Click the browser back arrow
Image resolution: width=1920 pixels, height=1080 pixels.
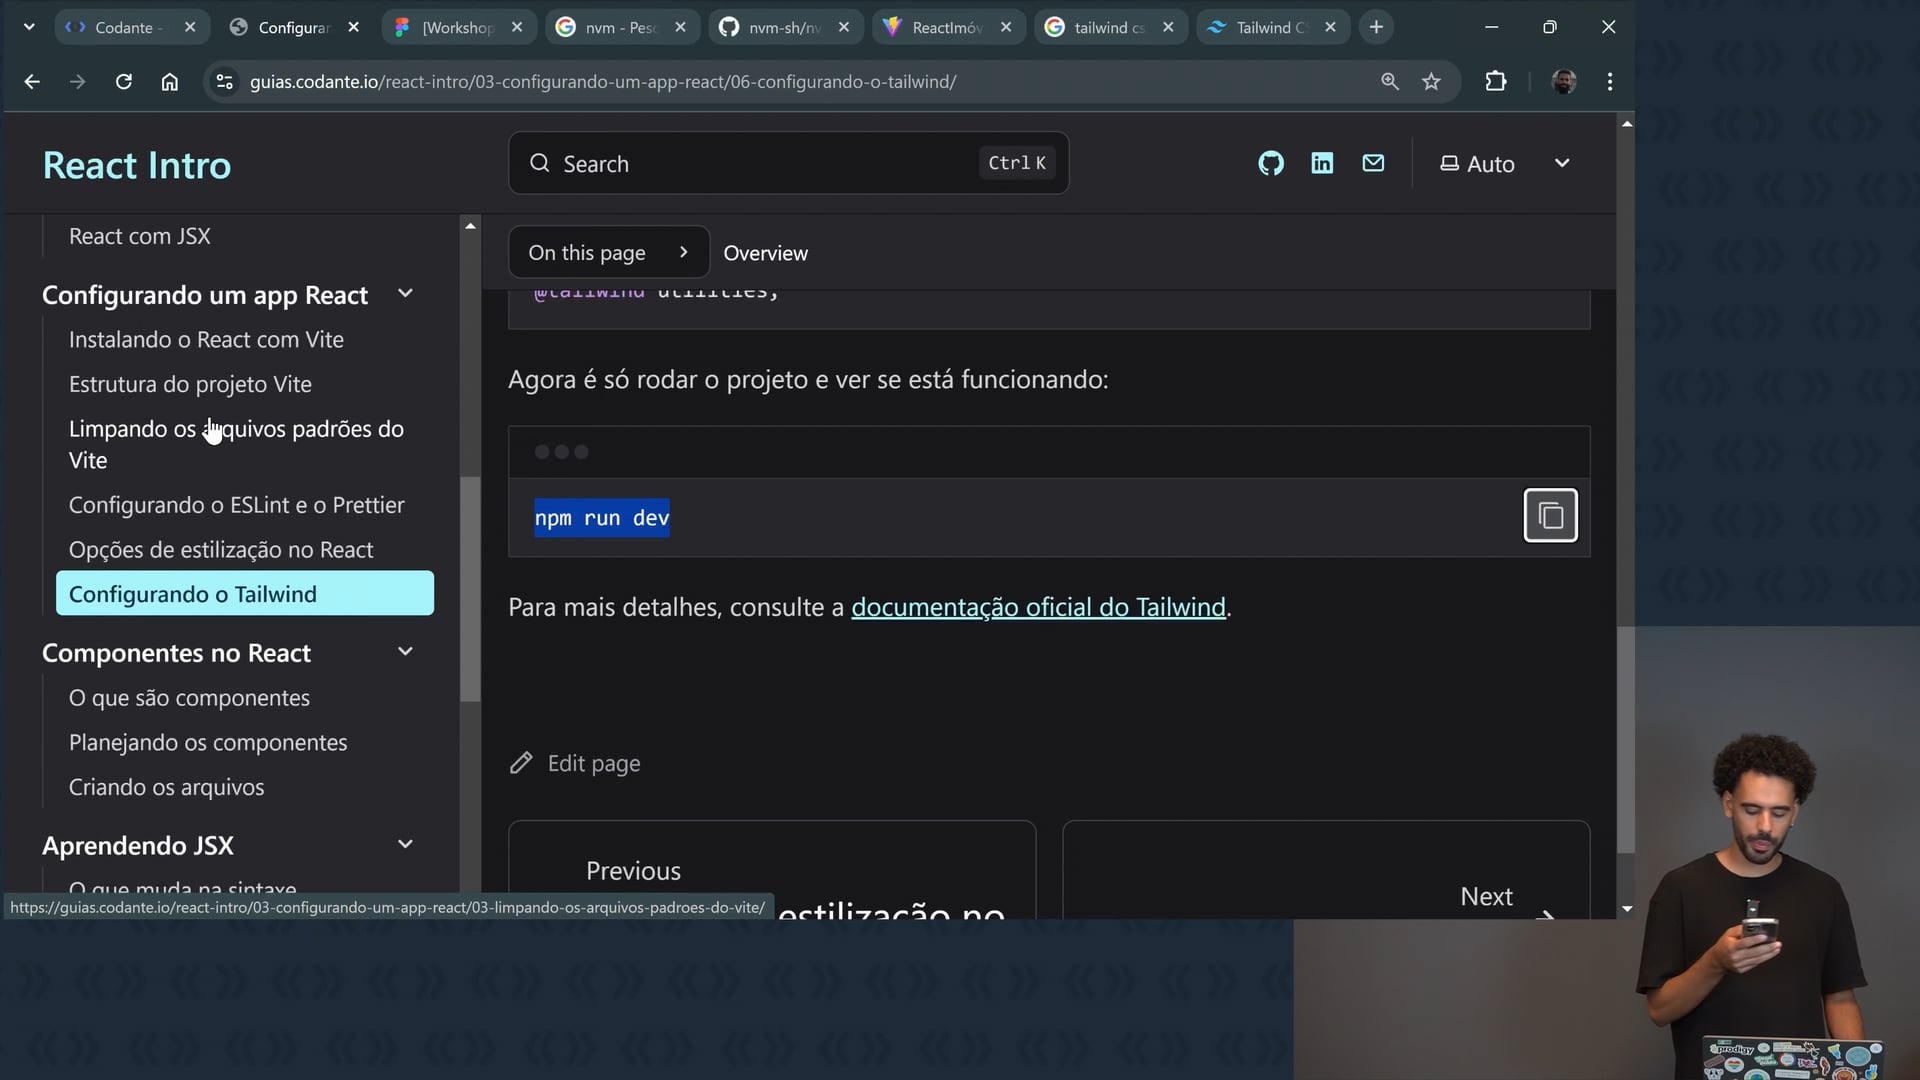(32, 82)
